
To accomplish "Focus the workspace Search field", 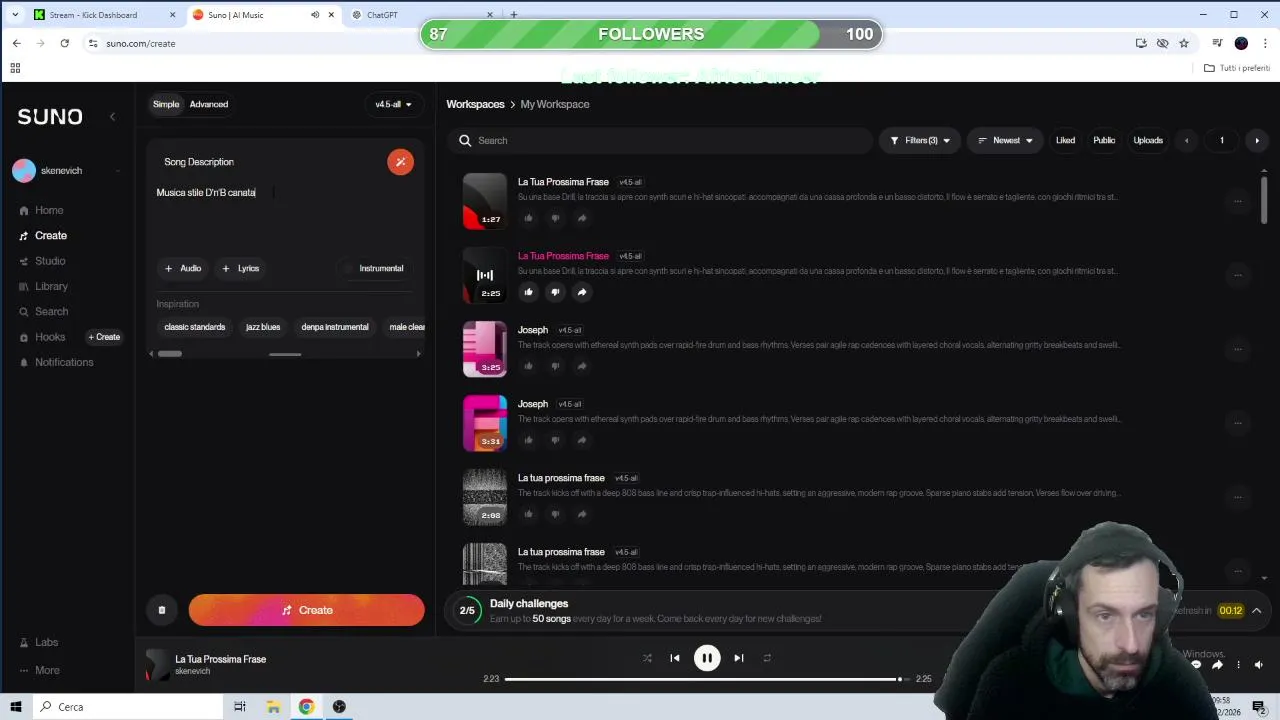I will click(660, 141).
